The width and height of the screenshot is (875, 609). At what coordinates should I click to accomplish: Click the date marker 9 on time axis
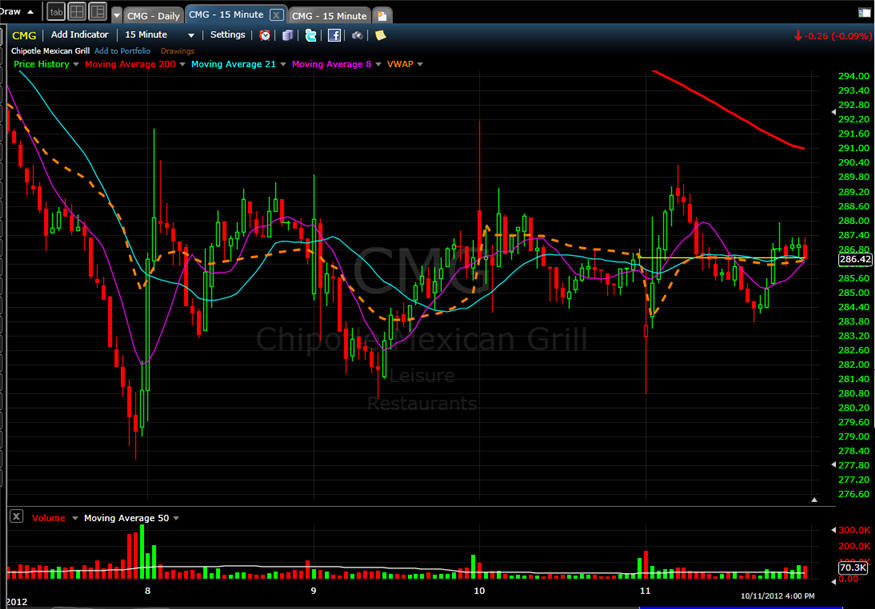(313, 591)
